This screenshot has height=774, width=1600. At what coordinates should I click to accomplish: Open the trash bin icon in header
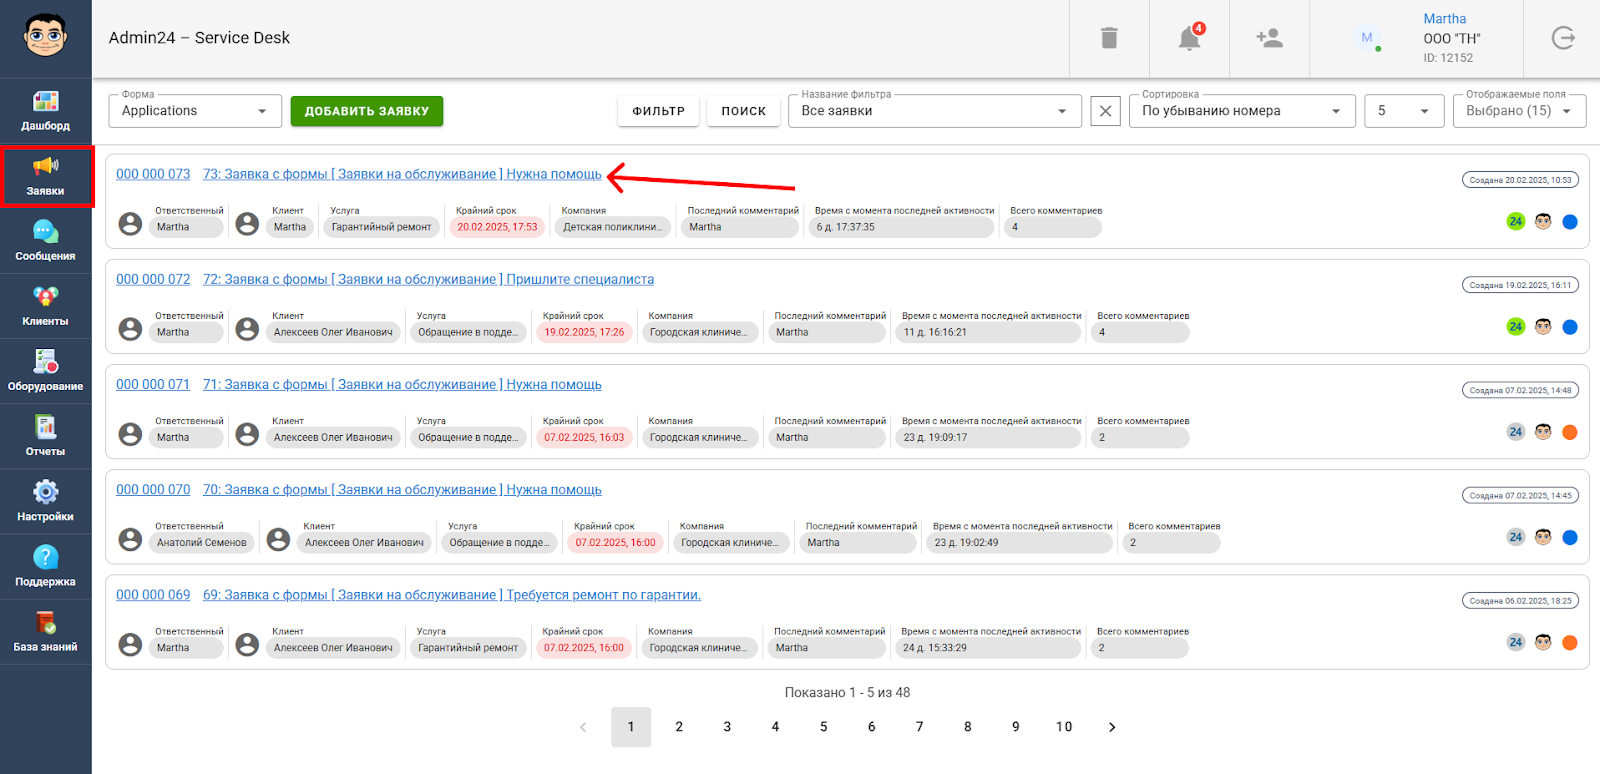click(x=1108, y=38)
